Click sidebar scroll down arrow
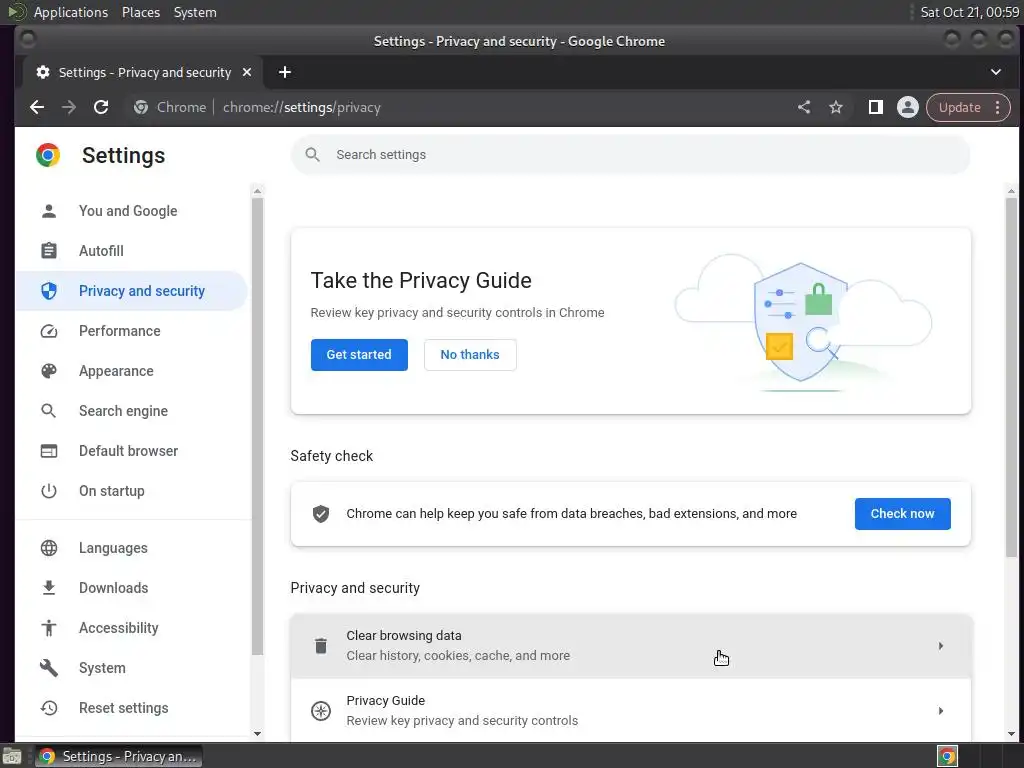This screenshot has width=1024, height=768. coord(257,733)
